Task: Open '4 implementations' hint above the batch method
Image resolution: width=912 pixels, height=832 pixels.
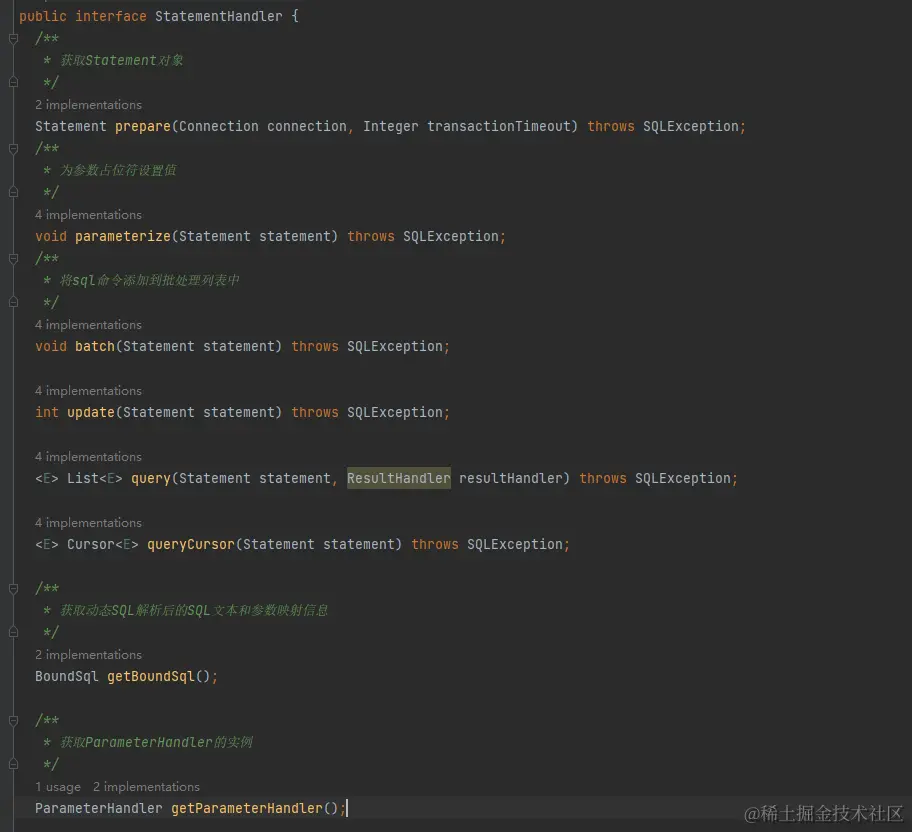Action: (88, 325)
